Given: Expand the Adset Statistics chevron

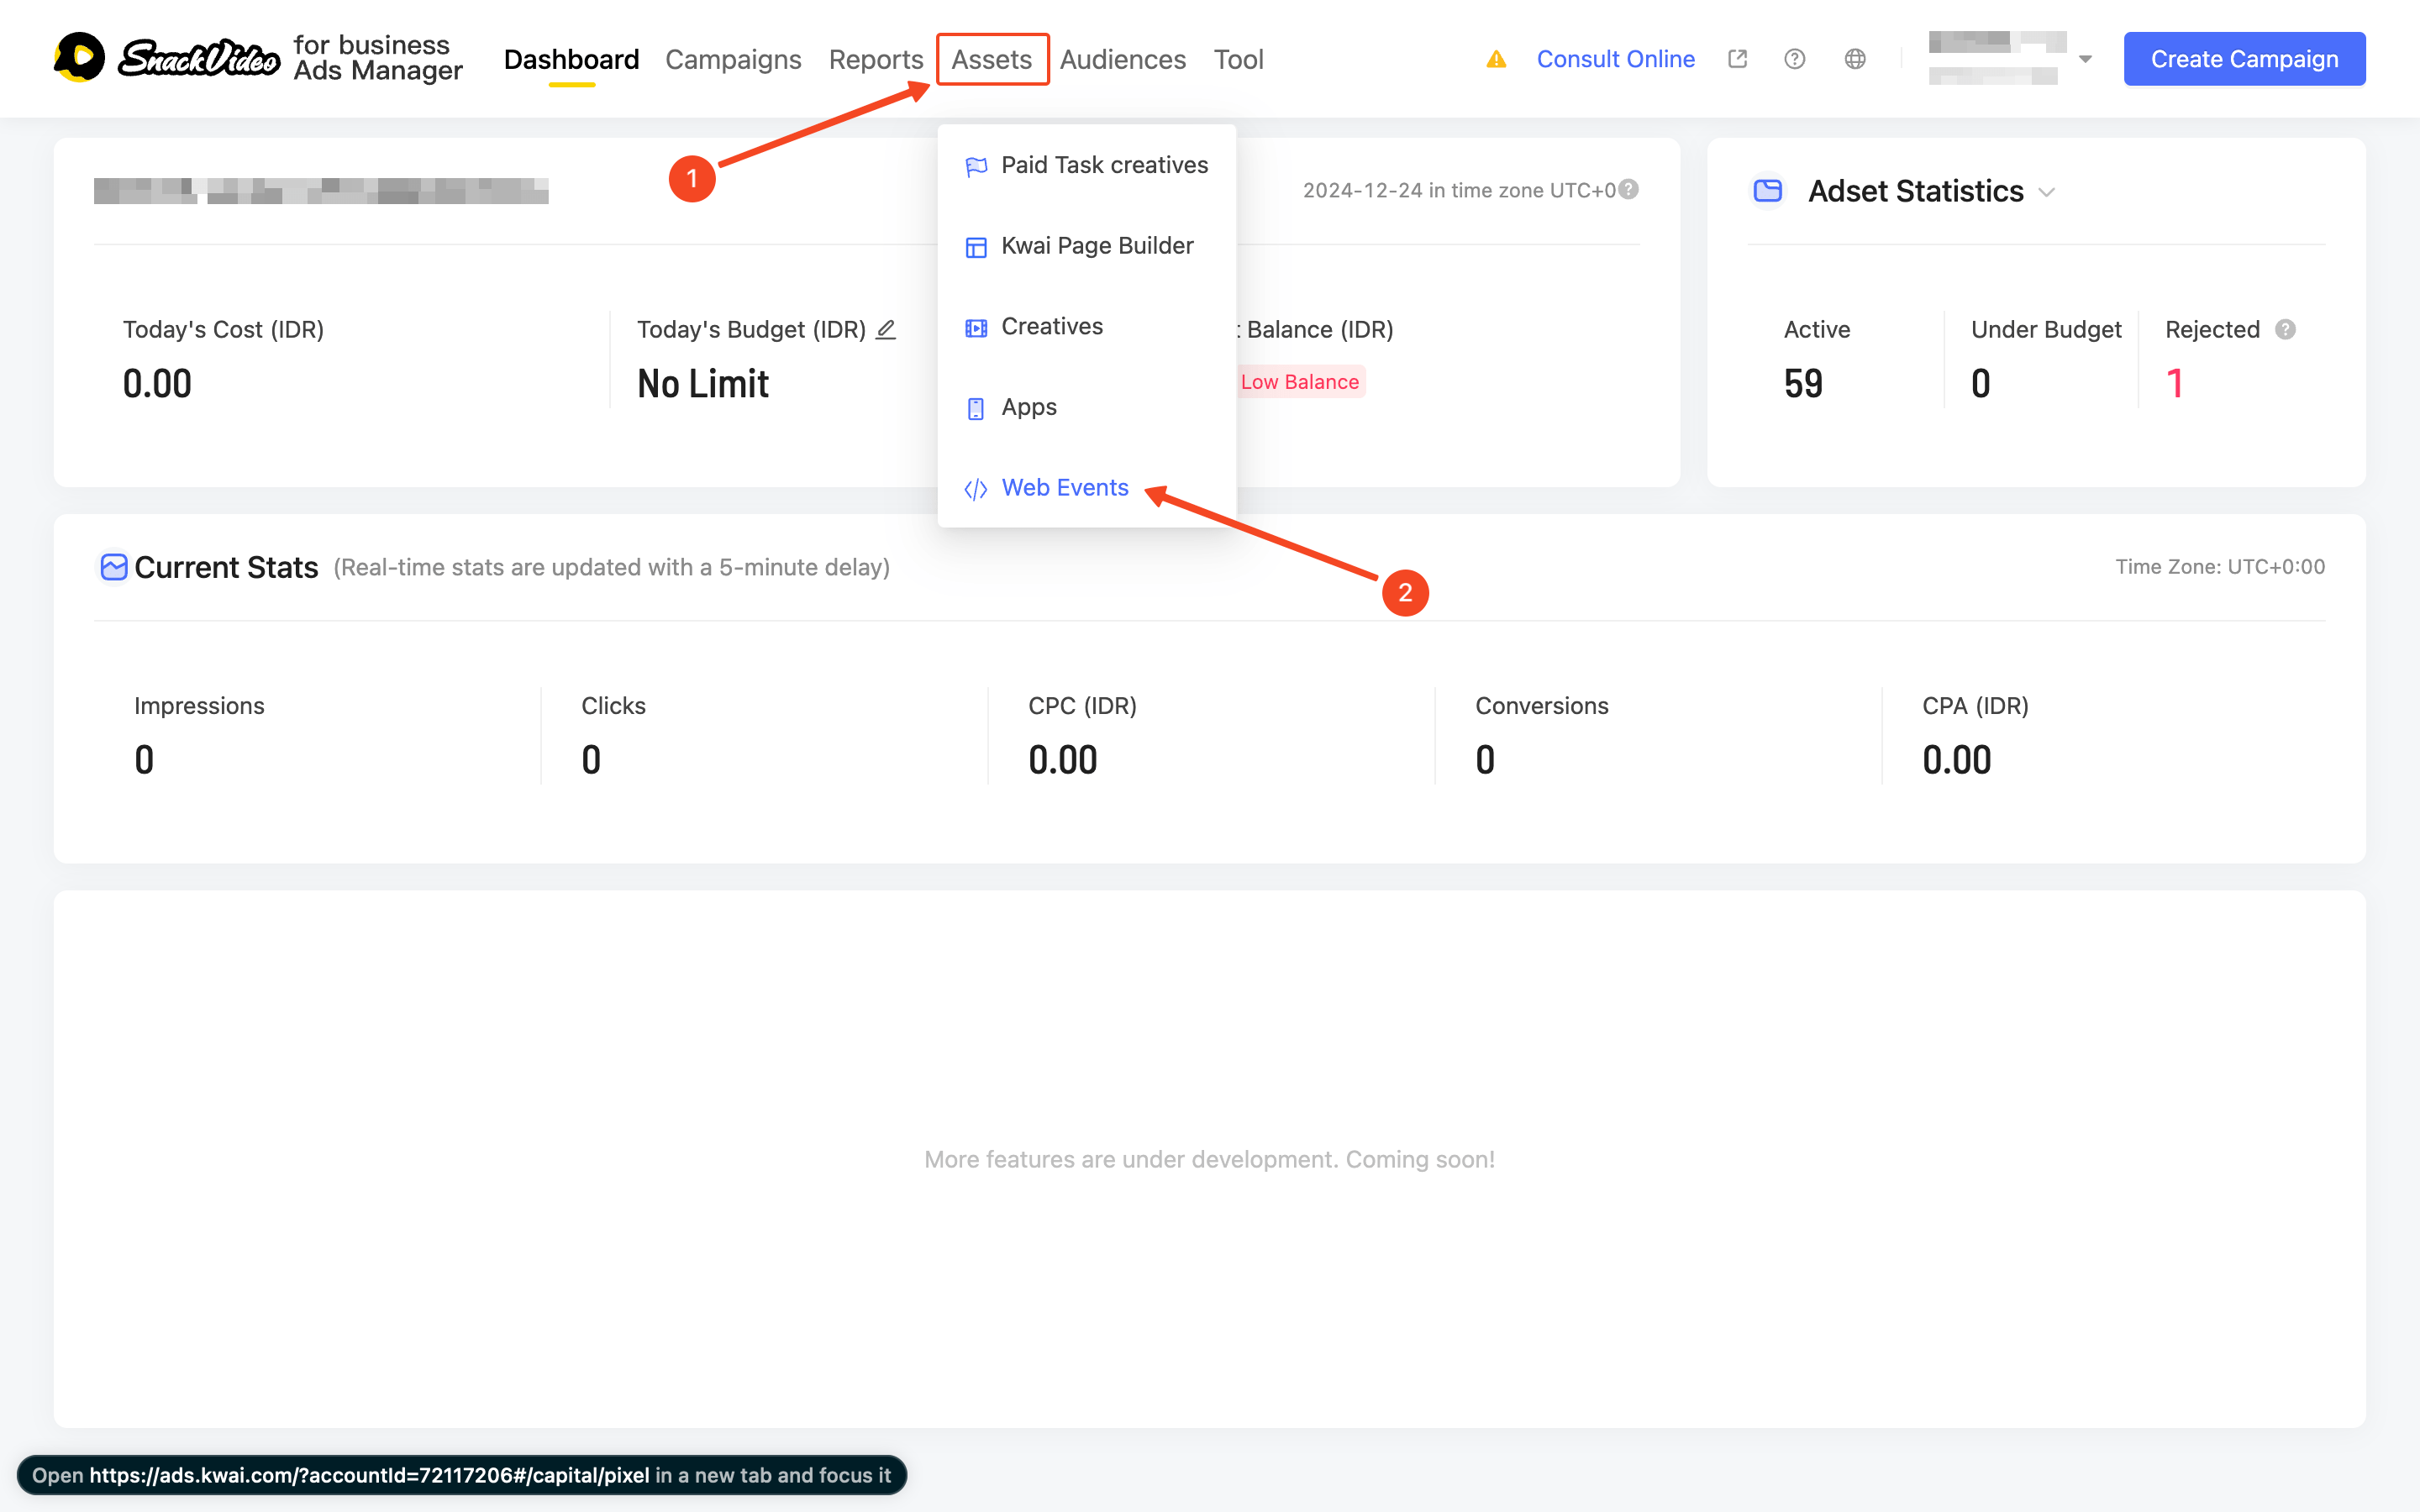Looking at the screenshot, I should point(2045,192).
